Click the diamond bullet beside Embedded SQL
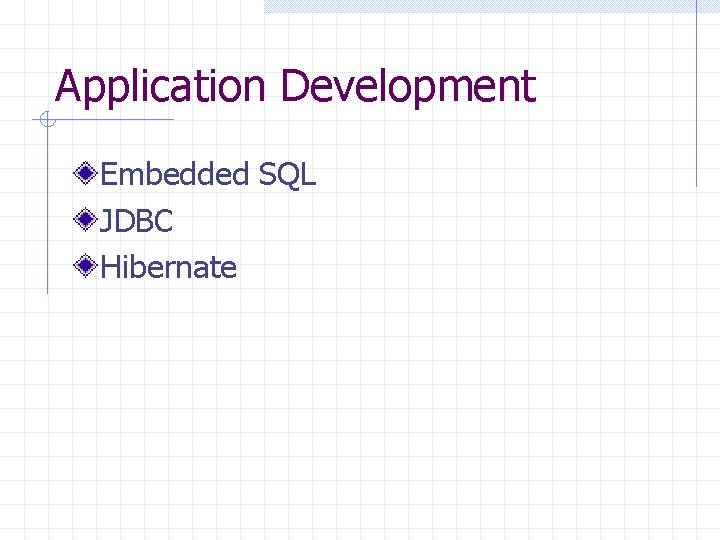This screenshot has width=720, height=540. pyautogui.click(x=85, y=173)
